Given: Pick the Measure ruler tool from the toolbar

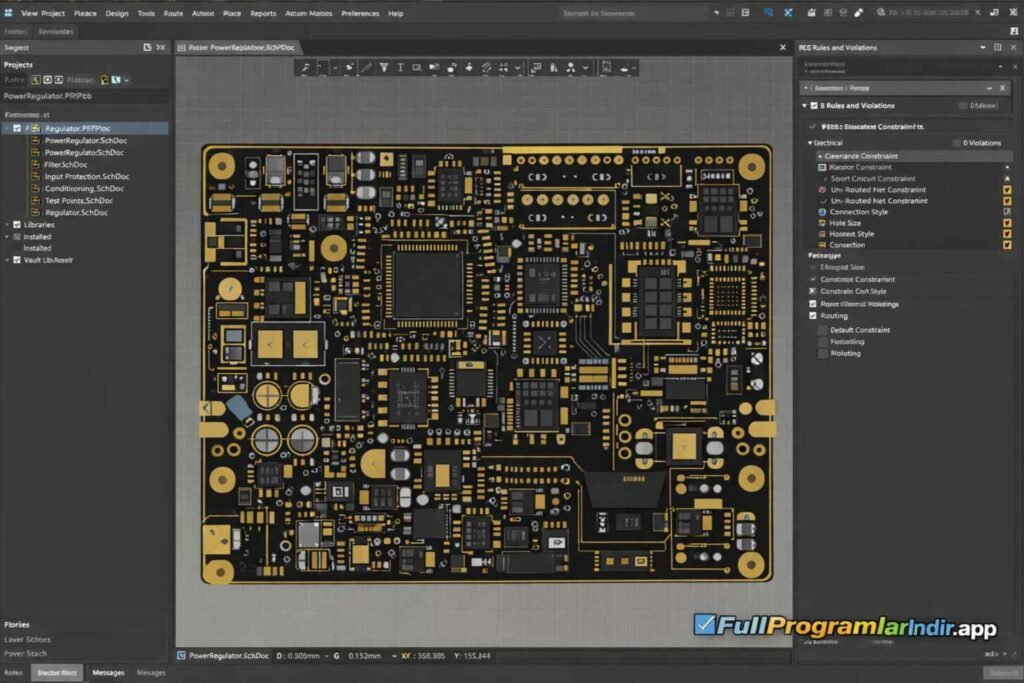Looking at the screenshot, I should [x=485, y=68].
